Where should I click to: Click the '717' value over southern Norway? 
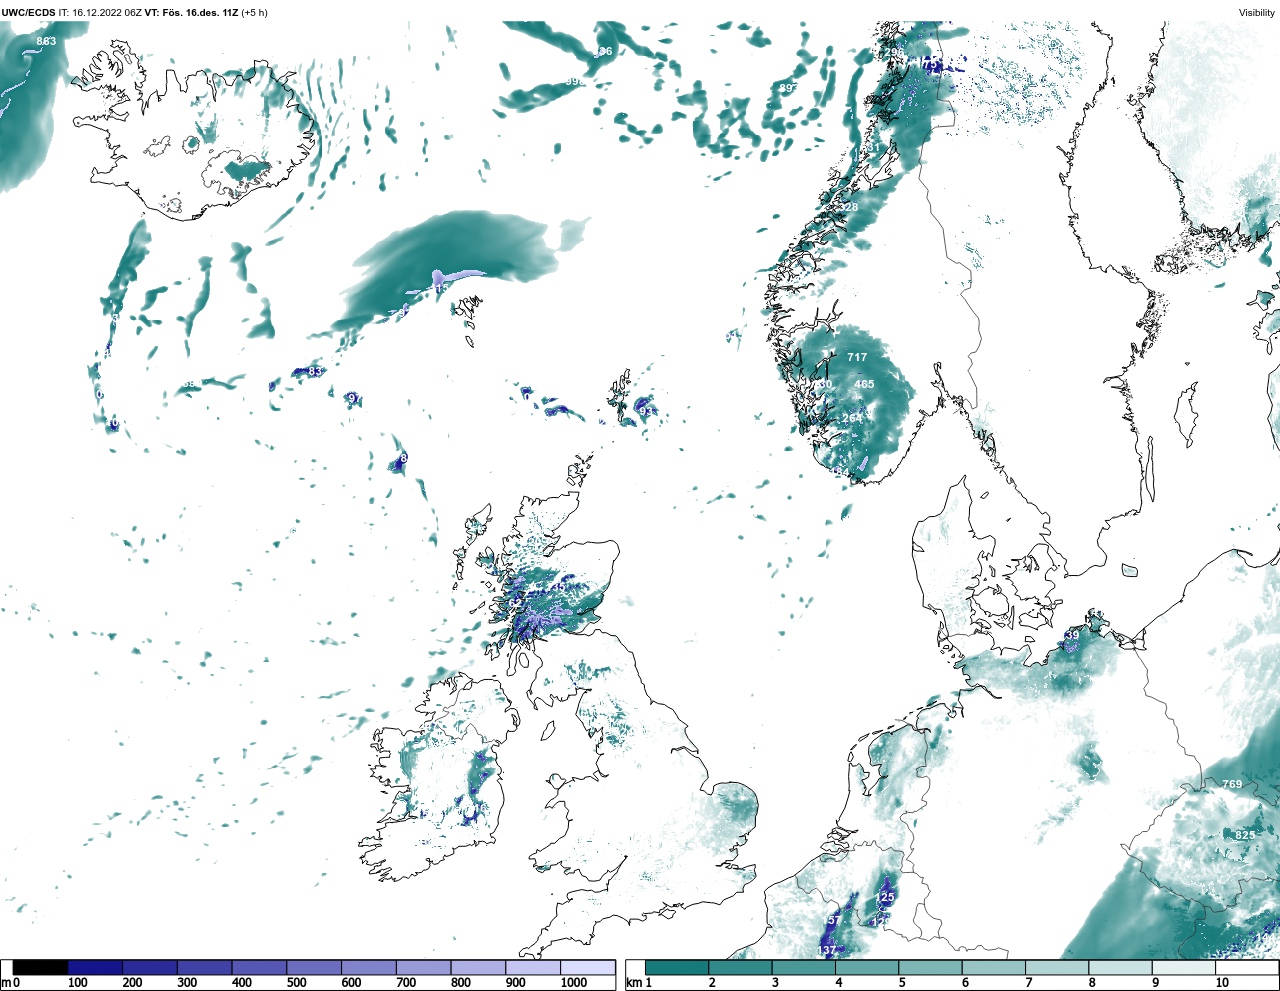pos(857,357)
